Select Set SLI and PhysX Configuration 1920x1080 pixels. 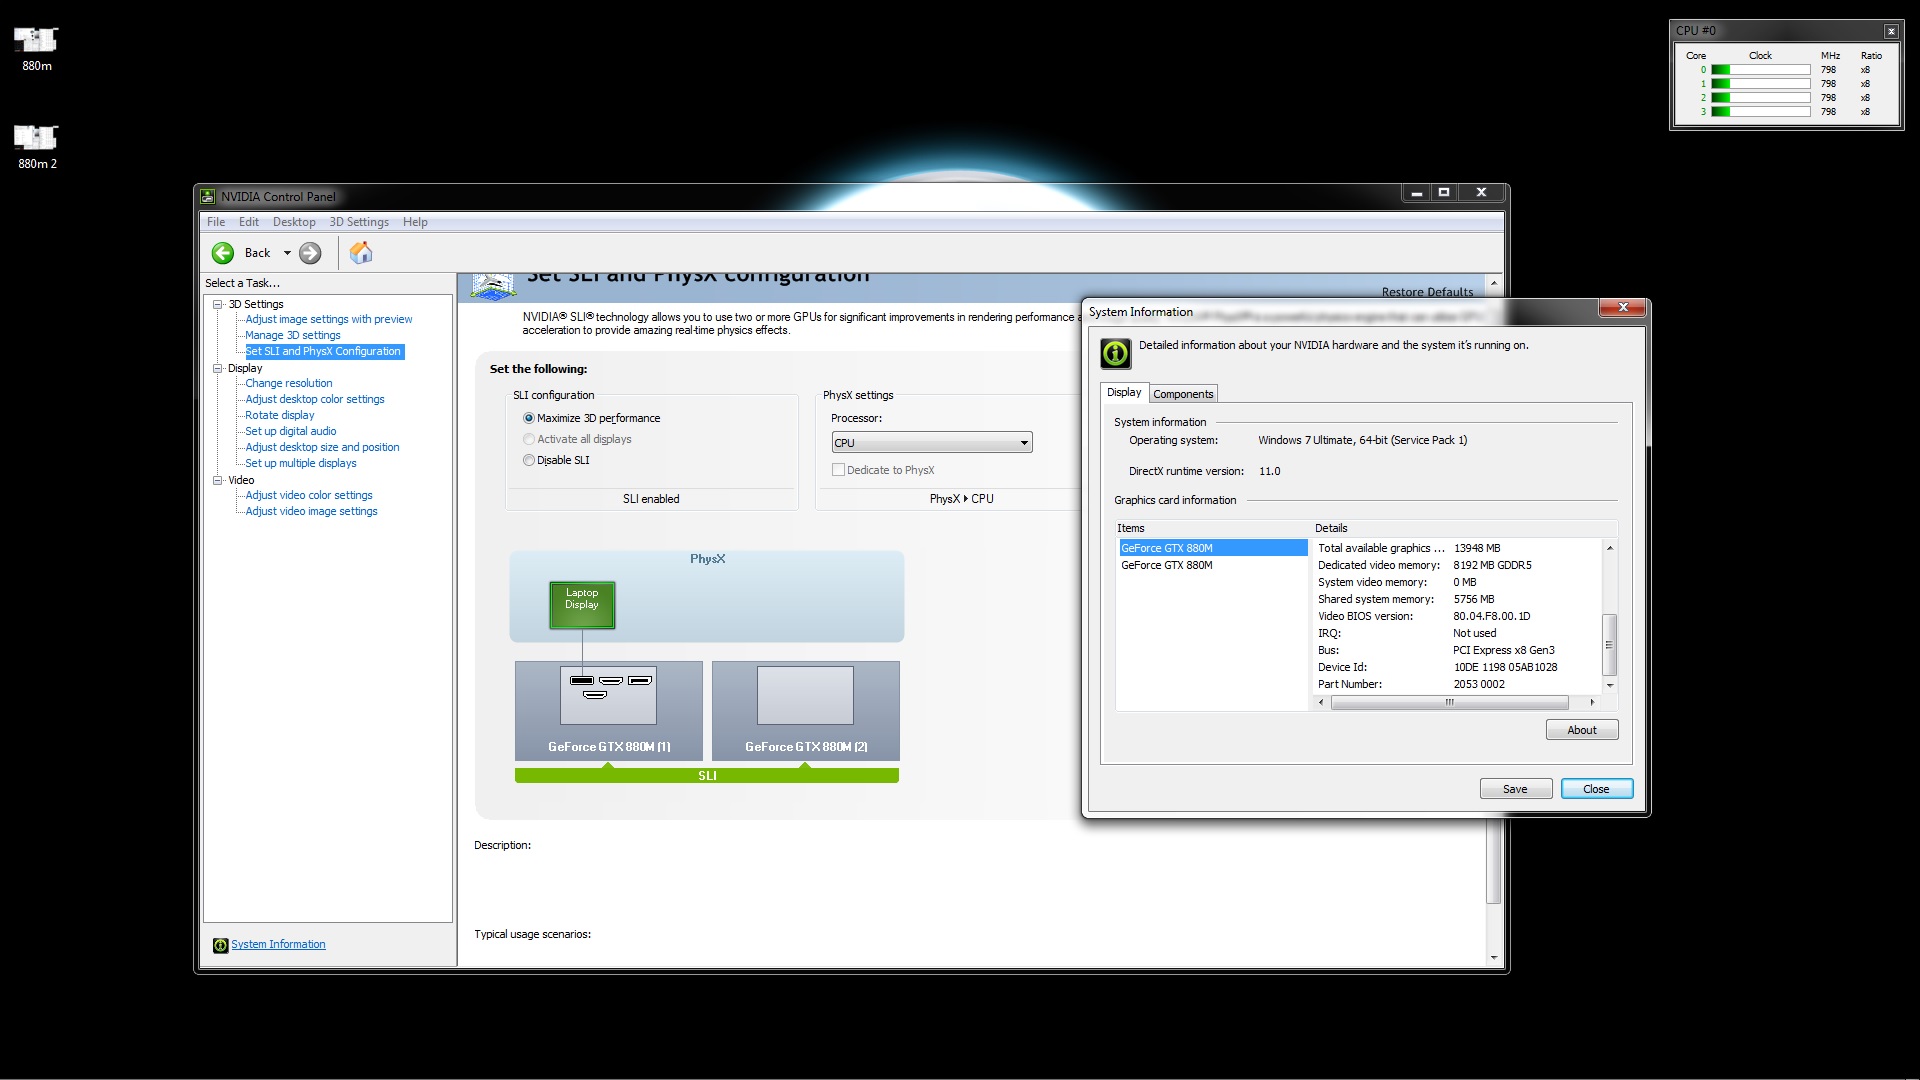click(324, 351)
